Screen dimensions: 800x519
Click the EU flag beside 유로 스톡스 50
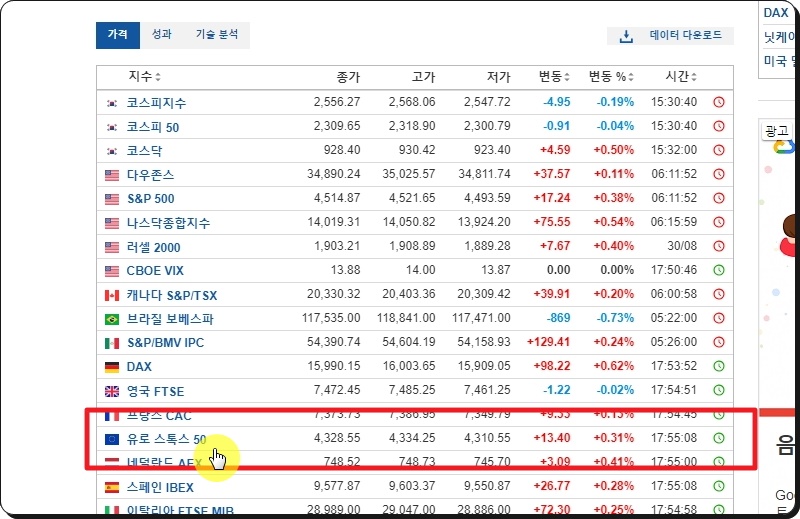pyautogui.click(x=112, y=439)
